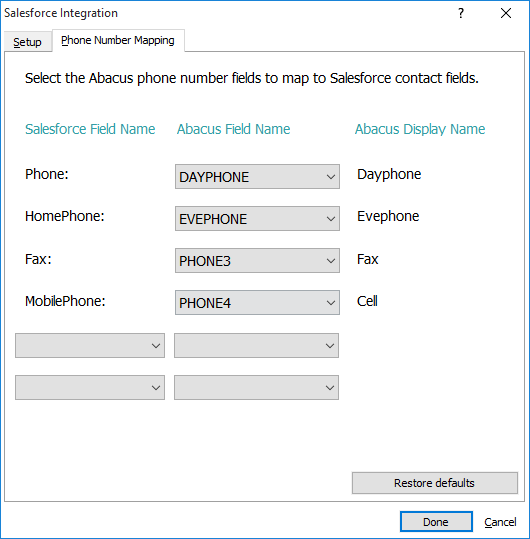Screen dimensions: 530x539
Task: Click the Dayphone display name text
Action: [389, 174]
